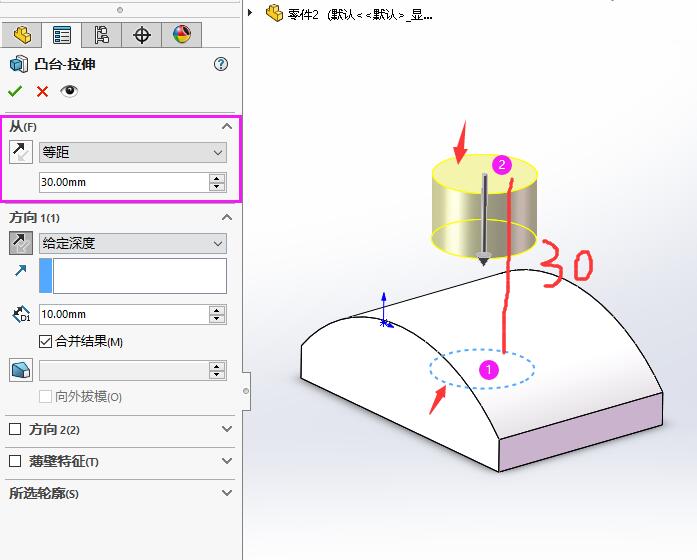Click the 零件2 part icon in viewport
Screen dimensions: 697x560
click(274, 13)
